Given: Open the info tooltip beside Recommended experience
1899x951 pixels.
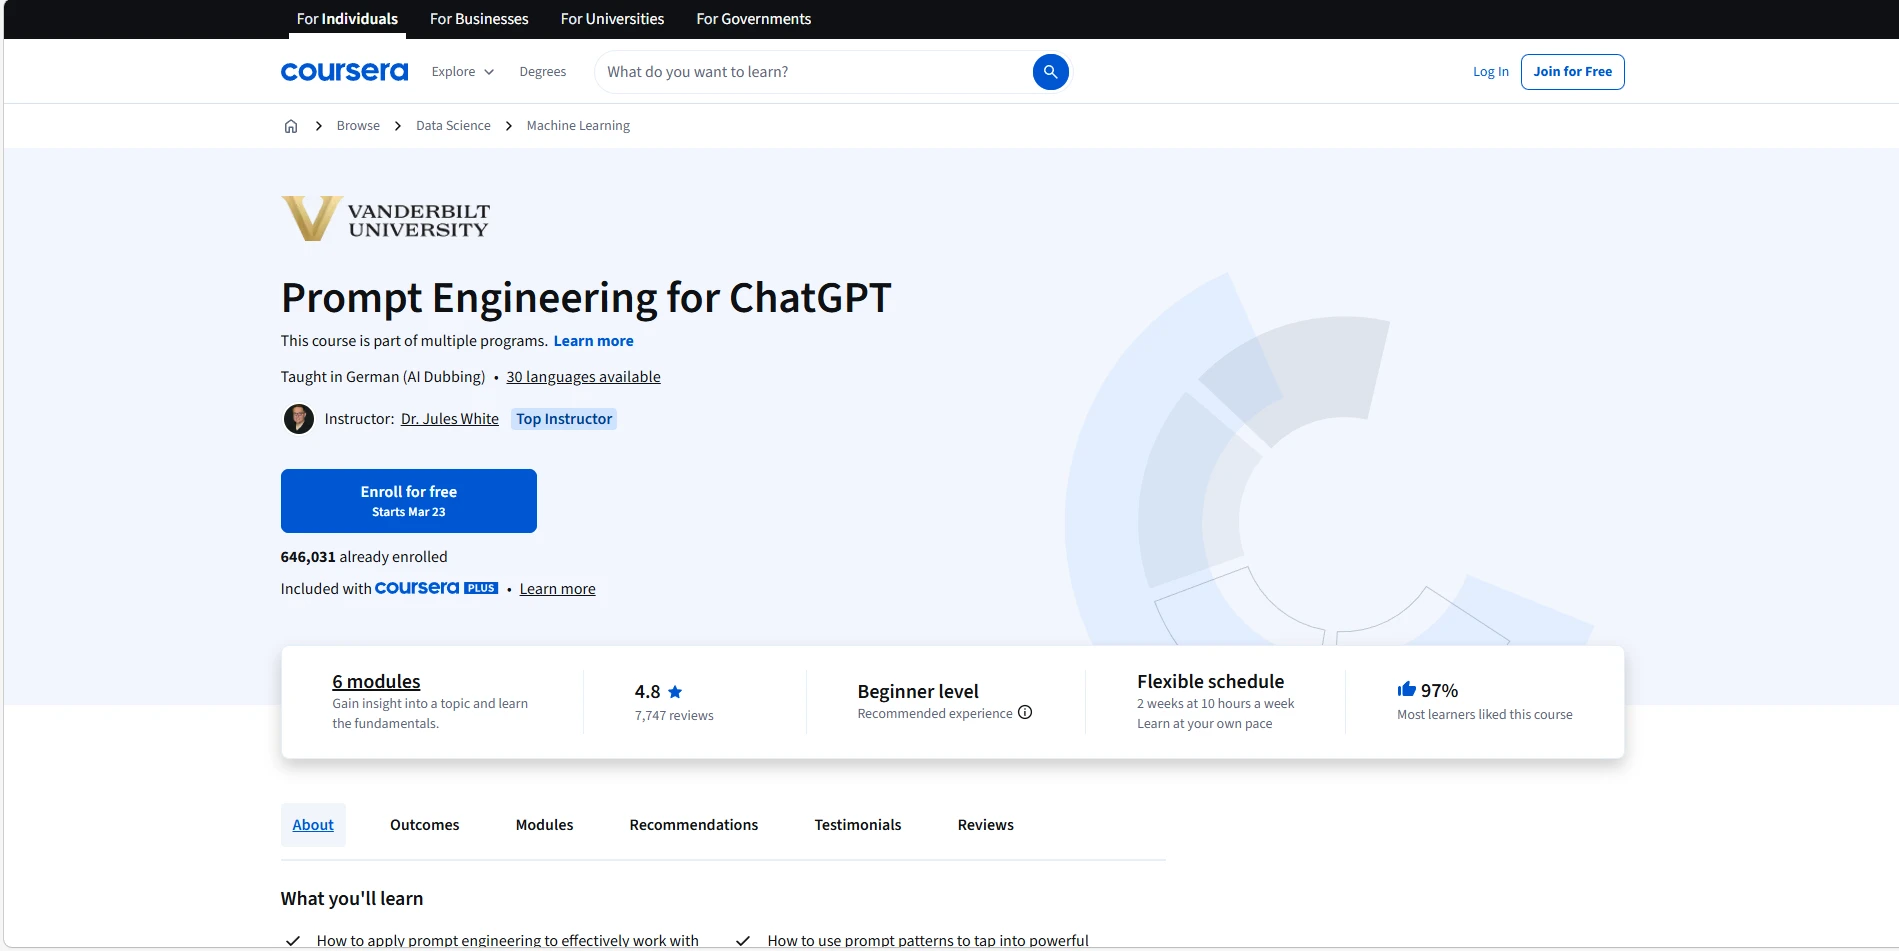Looking at the screenshot, I should (1025, 712).
